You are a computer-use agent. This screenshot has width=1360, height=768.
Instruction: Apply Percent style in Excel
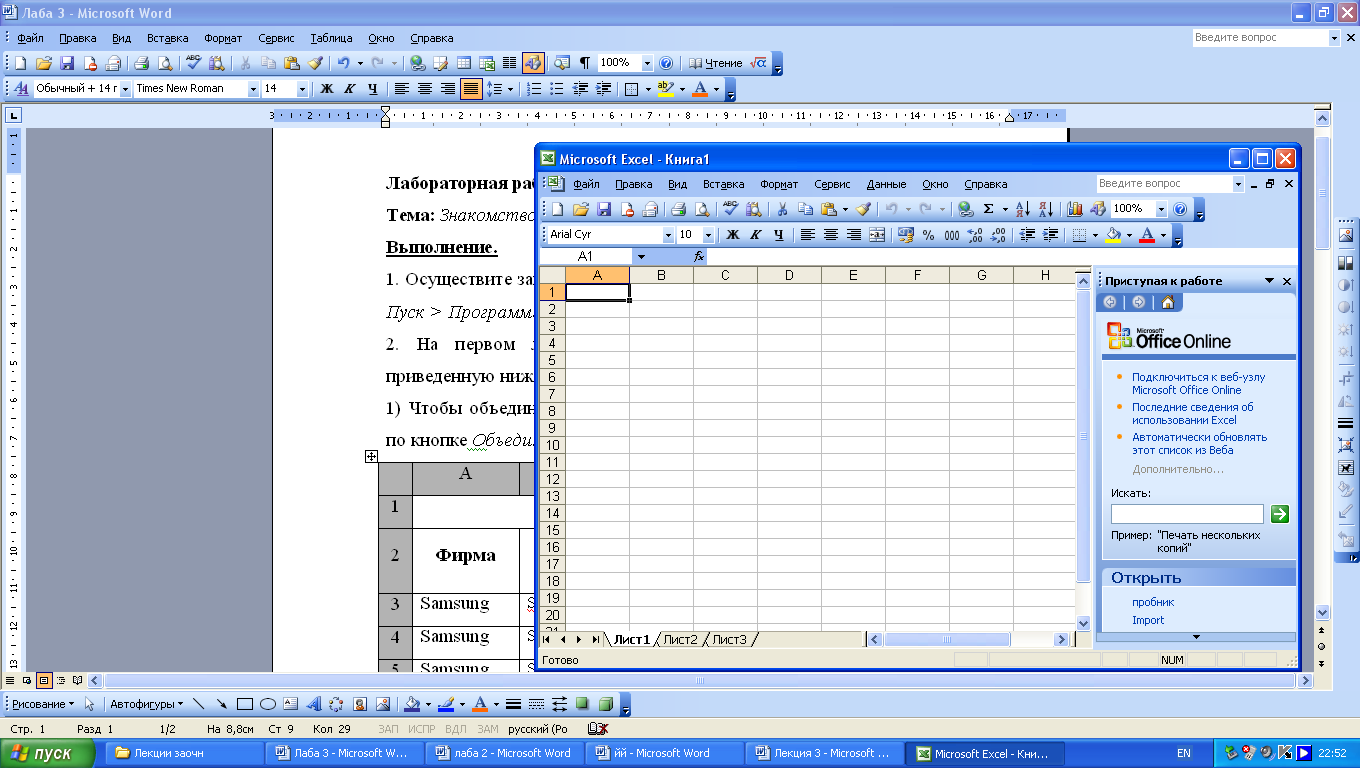(x=928, y=235)
